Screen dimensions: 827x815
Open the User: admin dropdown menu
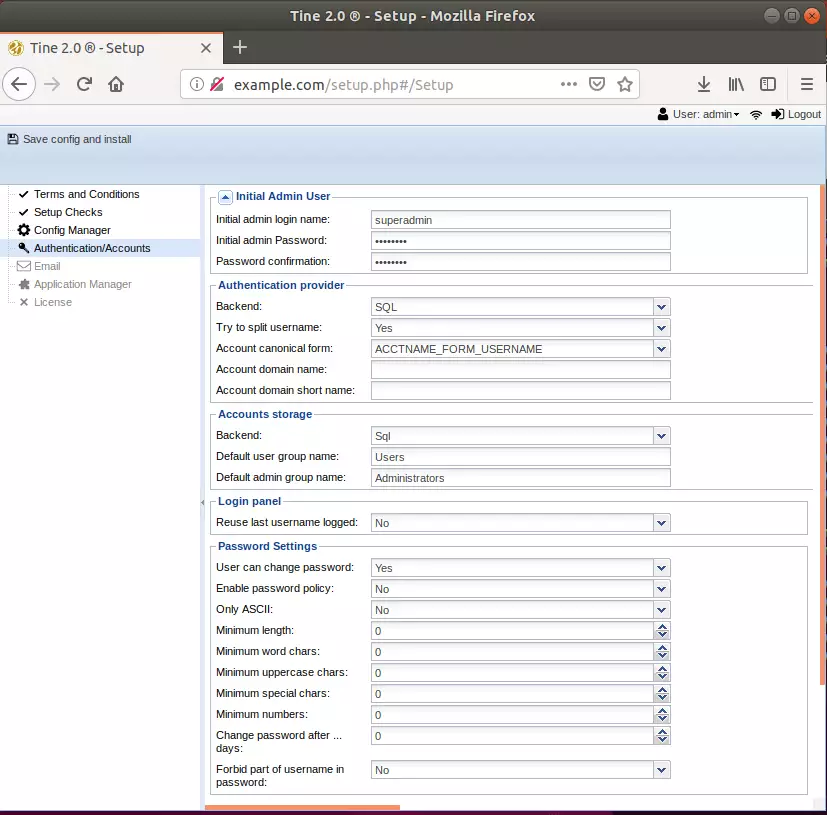(x=706, y=114)
